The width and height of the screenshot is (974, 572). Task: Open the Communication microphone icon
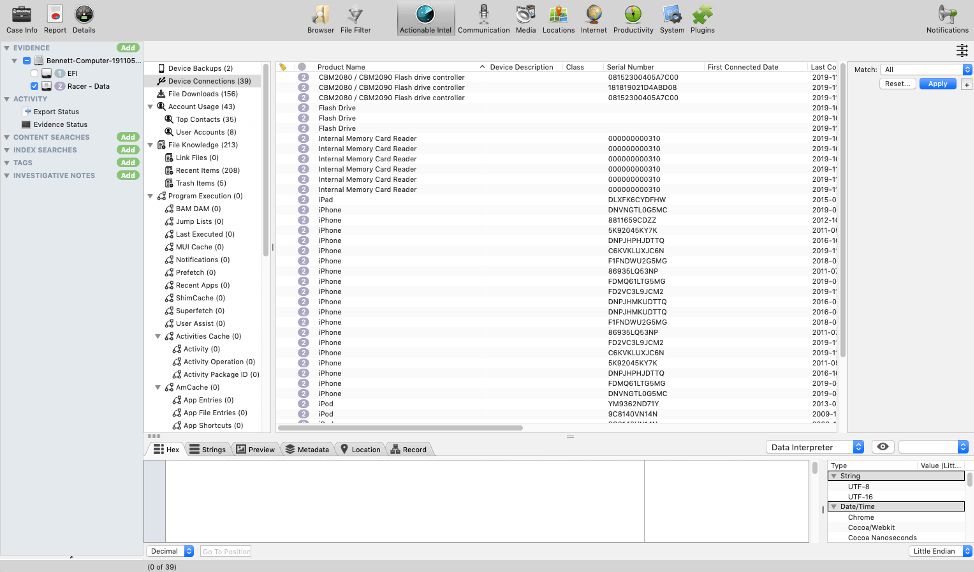(x=483, y=14)
